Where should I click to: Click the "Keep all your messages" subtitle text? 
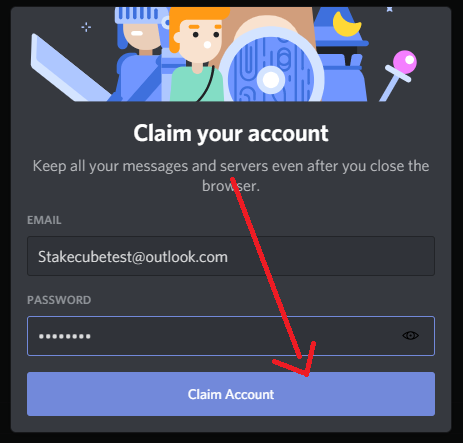[x=231, y=176]
